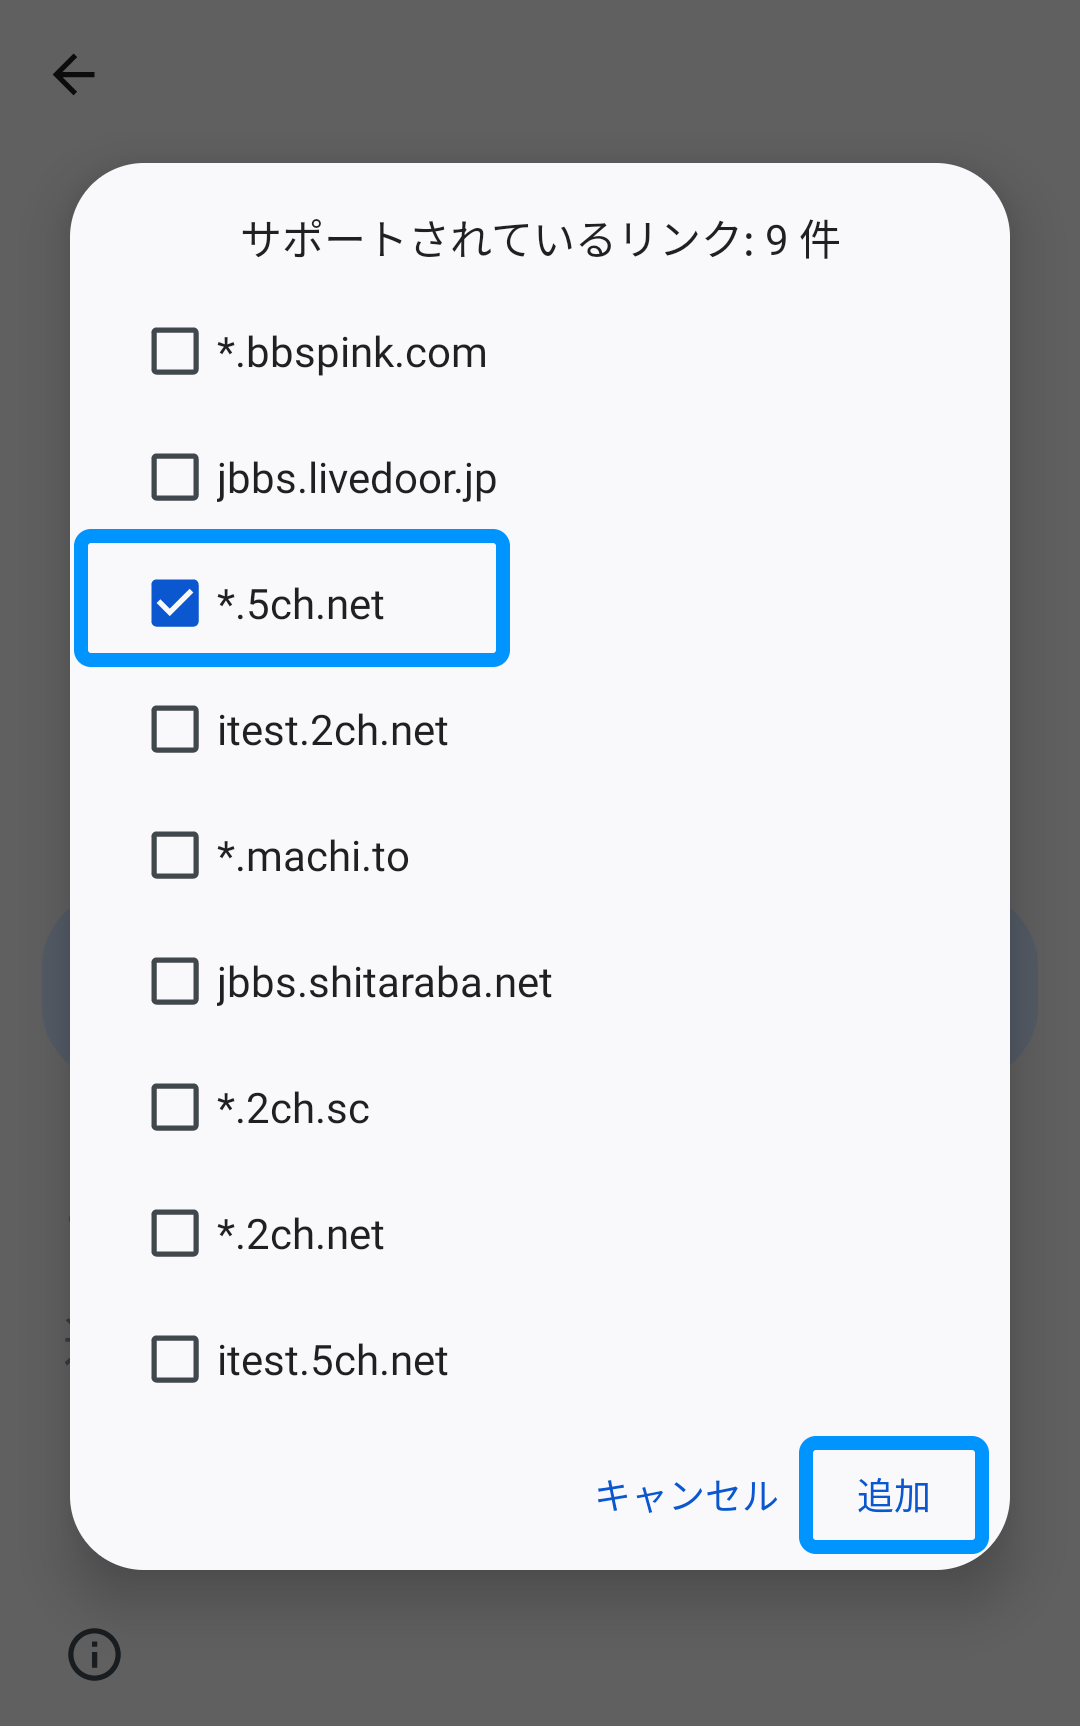The width and height of the screenshot is (1080, 1726).
Task: Uncheck the *.5ch.net checkbox
Action: click(x=175, y=603)
